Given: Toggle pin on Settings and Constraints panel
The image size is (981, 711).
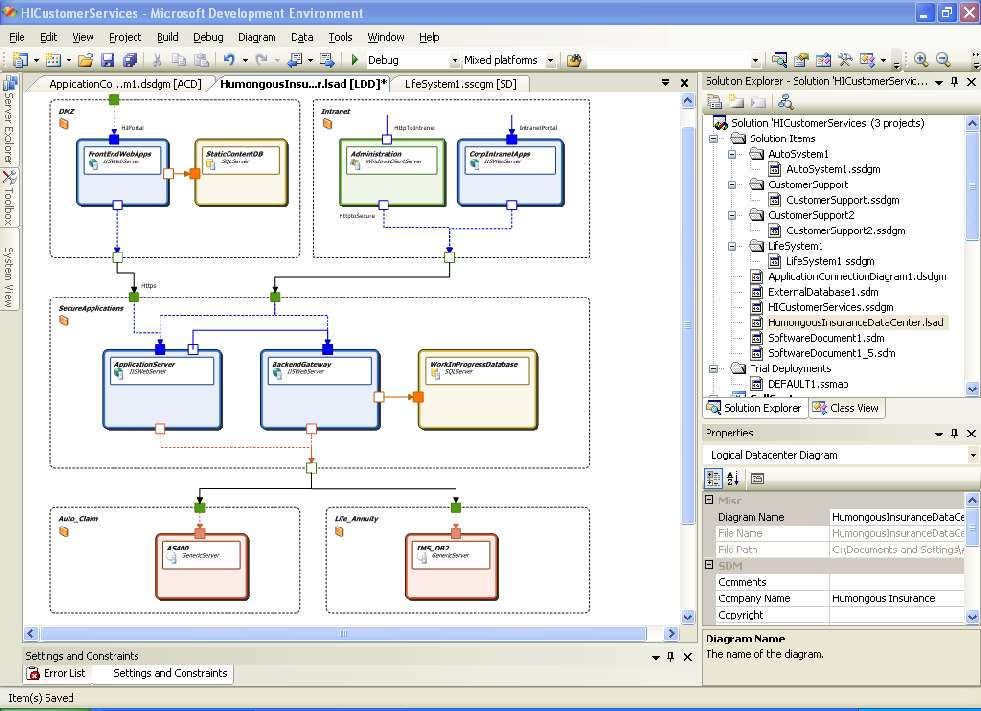Looking at the screenshot, I should pos(671,657).
